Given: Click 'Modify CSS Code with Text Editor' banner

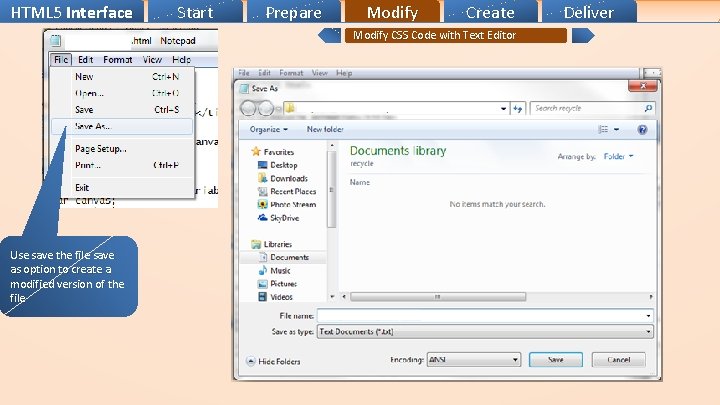Looking at the screenshot, I should [x=456, y=35].
